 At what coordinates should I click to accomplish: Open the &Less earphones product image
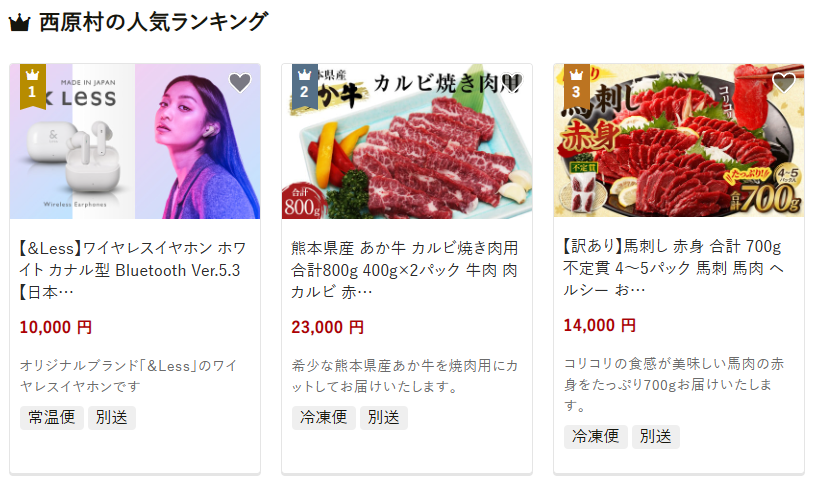pos(135,141)
